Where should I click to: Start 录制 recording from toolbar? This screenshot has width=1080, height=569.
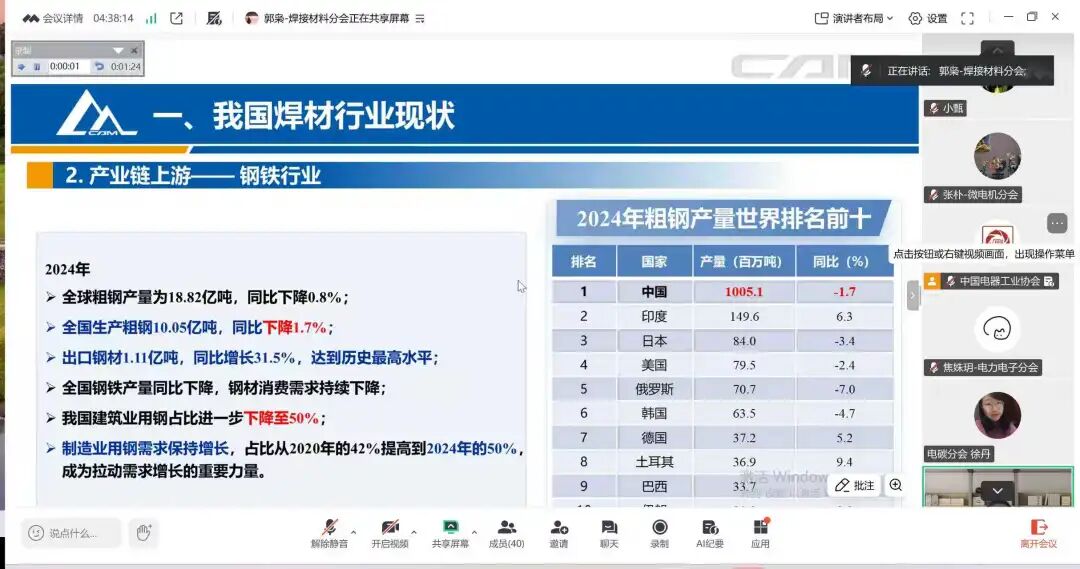pos(659,533)
